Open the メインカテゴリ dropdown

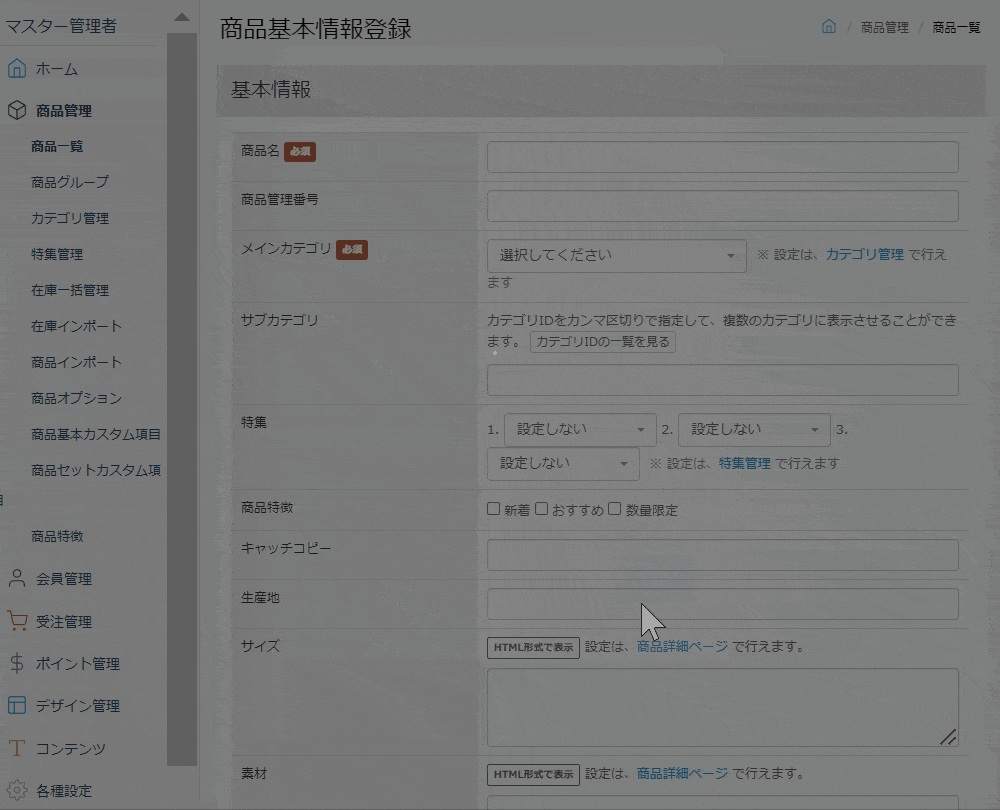[617, 256]
